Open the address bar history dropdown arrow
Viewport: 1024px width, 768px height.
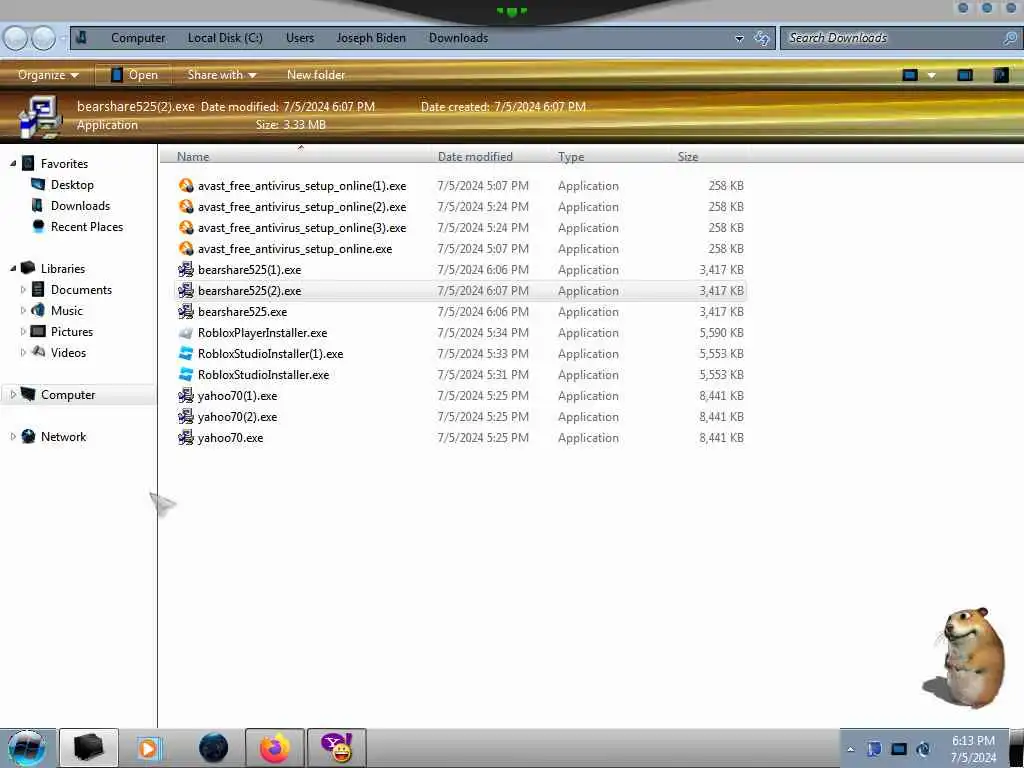739,39
